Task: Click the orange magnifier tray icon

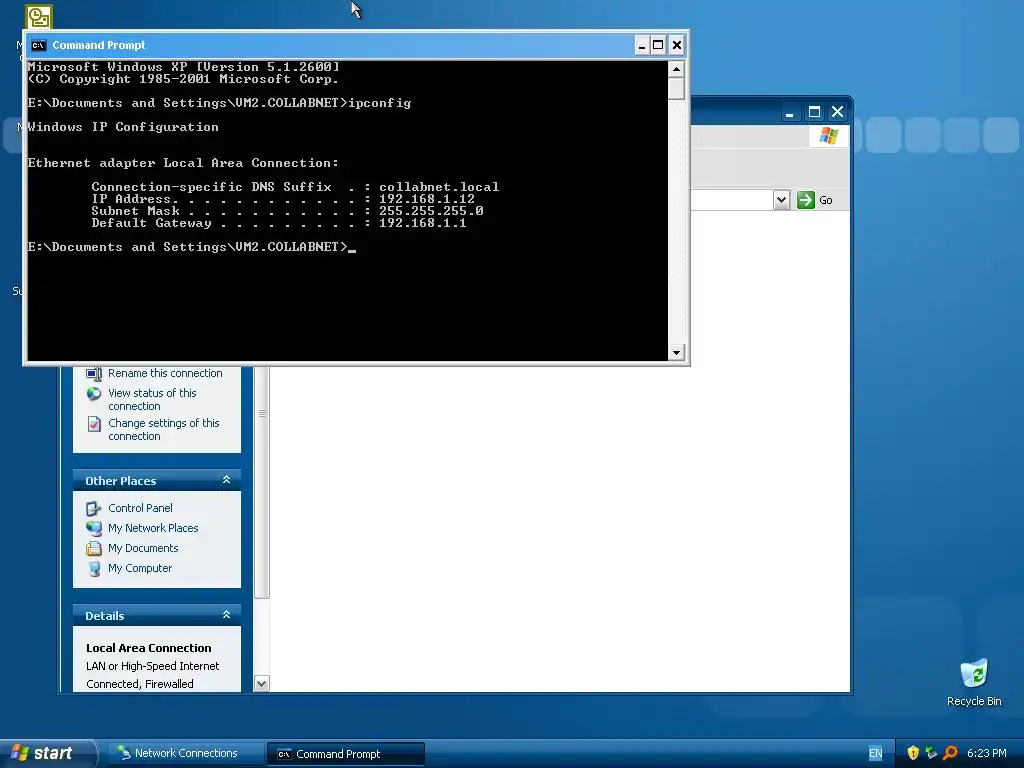Action: 950,753
